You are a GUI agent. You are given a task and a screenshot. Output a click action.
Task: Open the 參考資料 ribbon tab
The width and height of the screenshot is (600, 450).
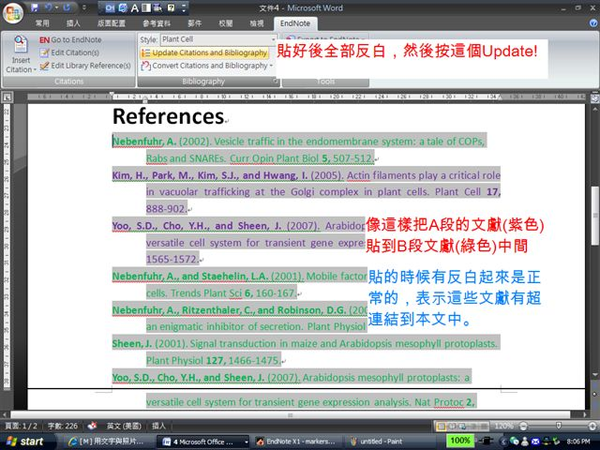[157, 23]
